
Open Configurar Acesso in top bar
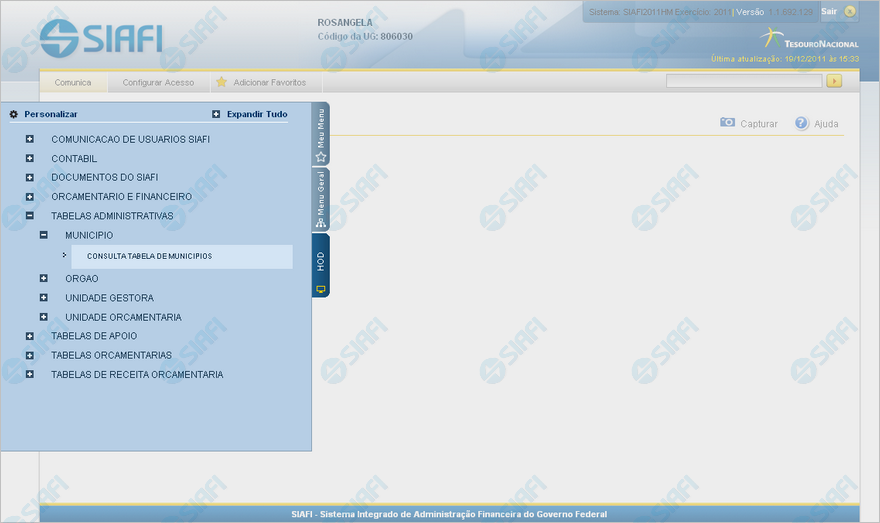pyautogui.click(x=158, y=82)
